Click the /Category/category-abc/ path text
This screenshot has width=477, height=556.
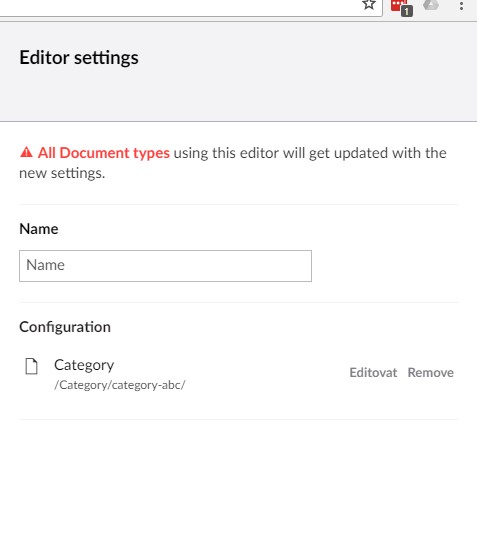(120, 385)
